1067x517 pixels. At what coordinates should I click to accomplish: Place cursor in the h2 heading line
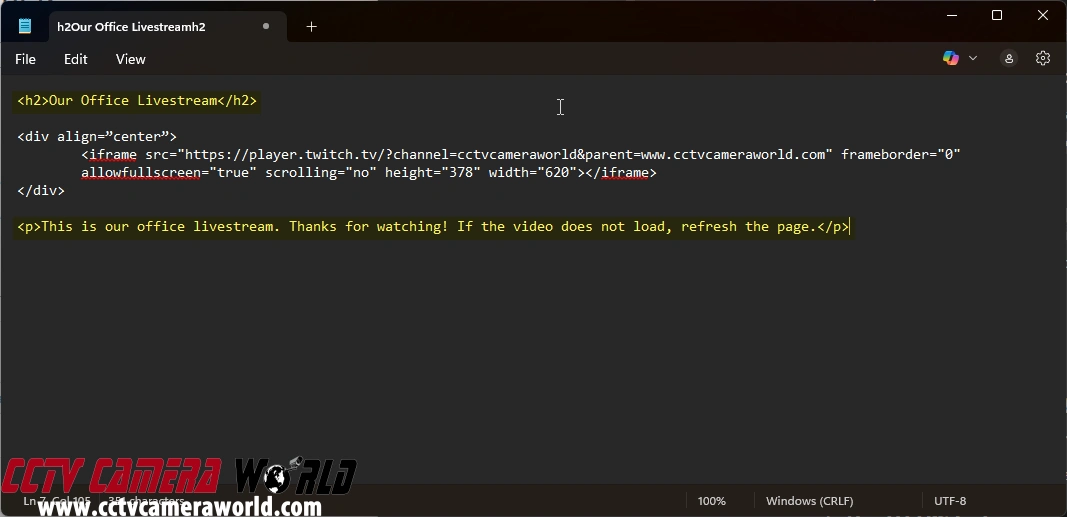(x=137, y=101)
